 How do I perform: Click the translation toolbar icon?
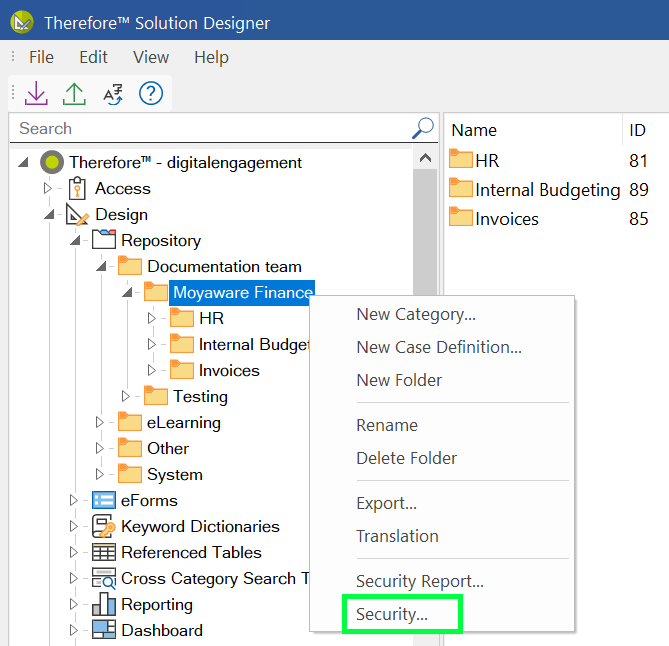coord(113,94)
